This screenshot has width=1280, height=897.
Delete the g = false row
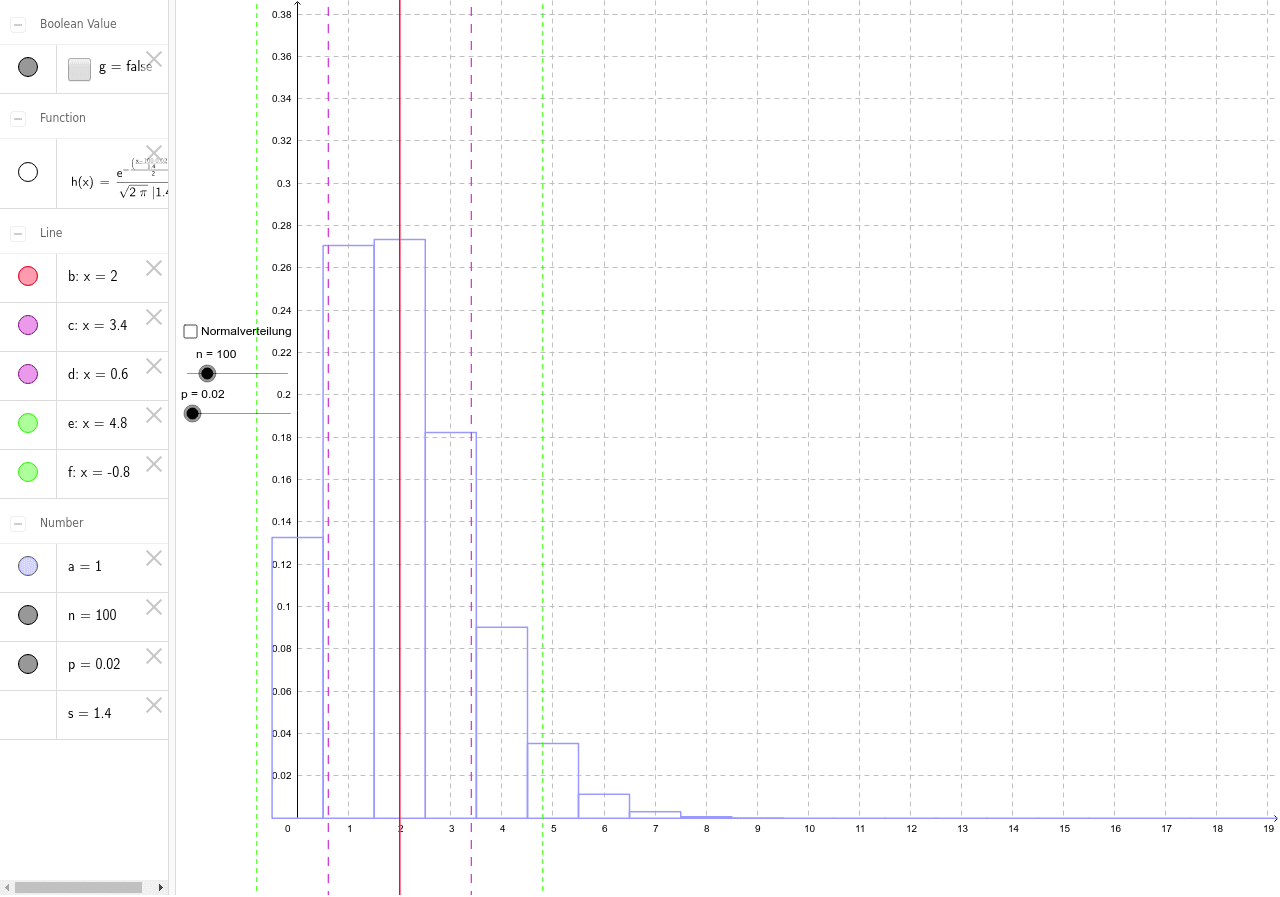click(154, 59)
